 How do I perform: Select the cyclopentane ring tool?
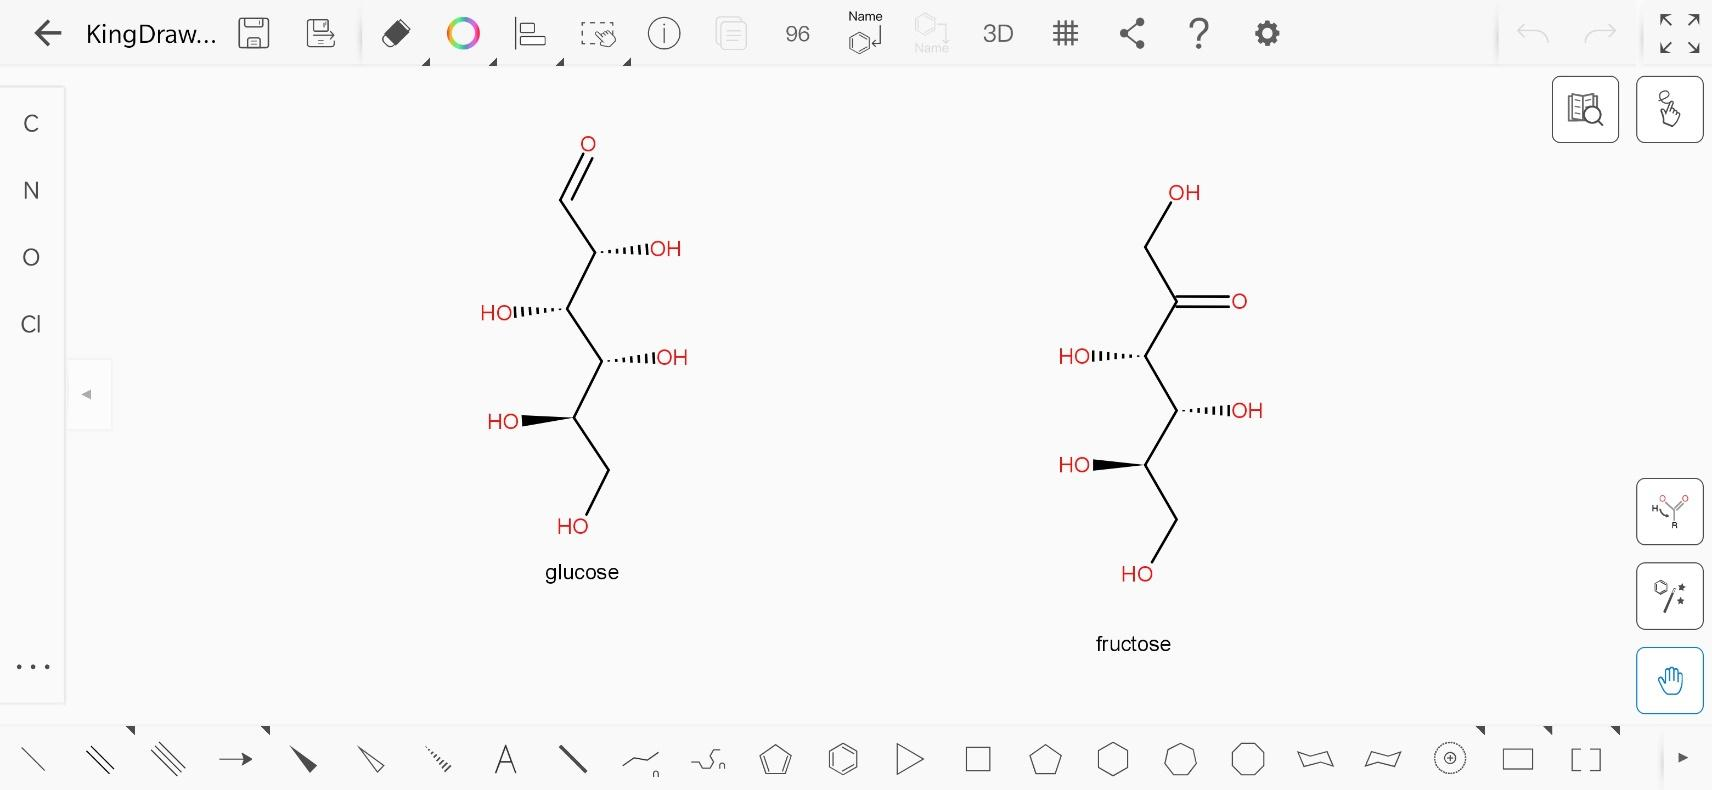1045,760
